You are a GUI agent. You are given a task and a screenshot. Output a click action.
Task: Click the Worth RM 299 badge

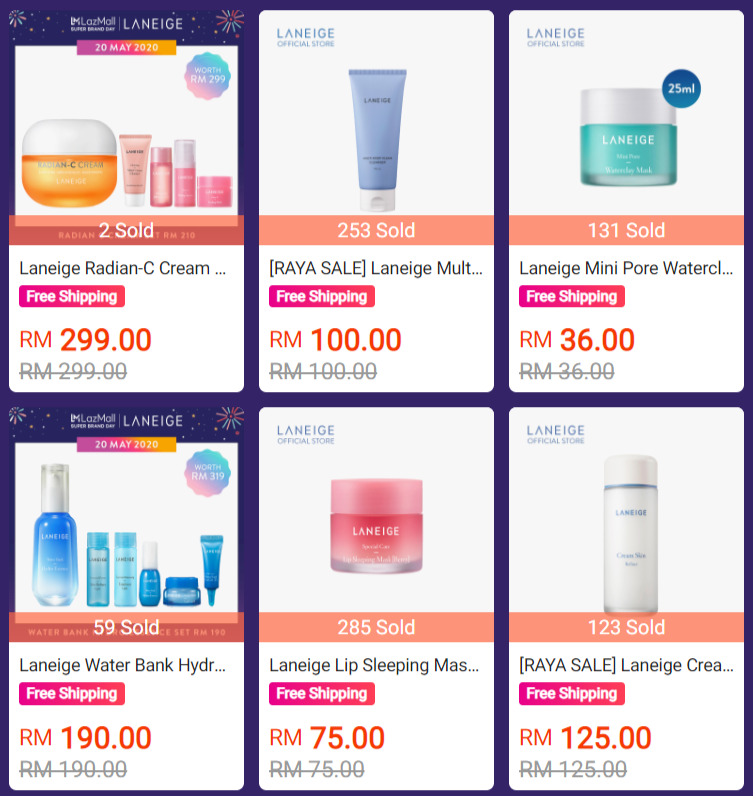point(208,75)
